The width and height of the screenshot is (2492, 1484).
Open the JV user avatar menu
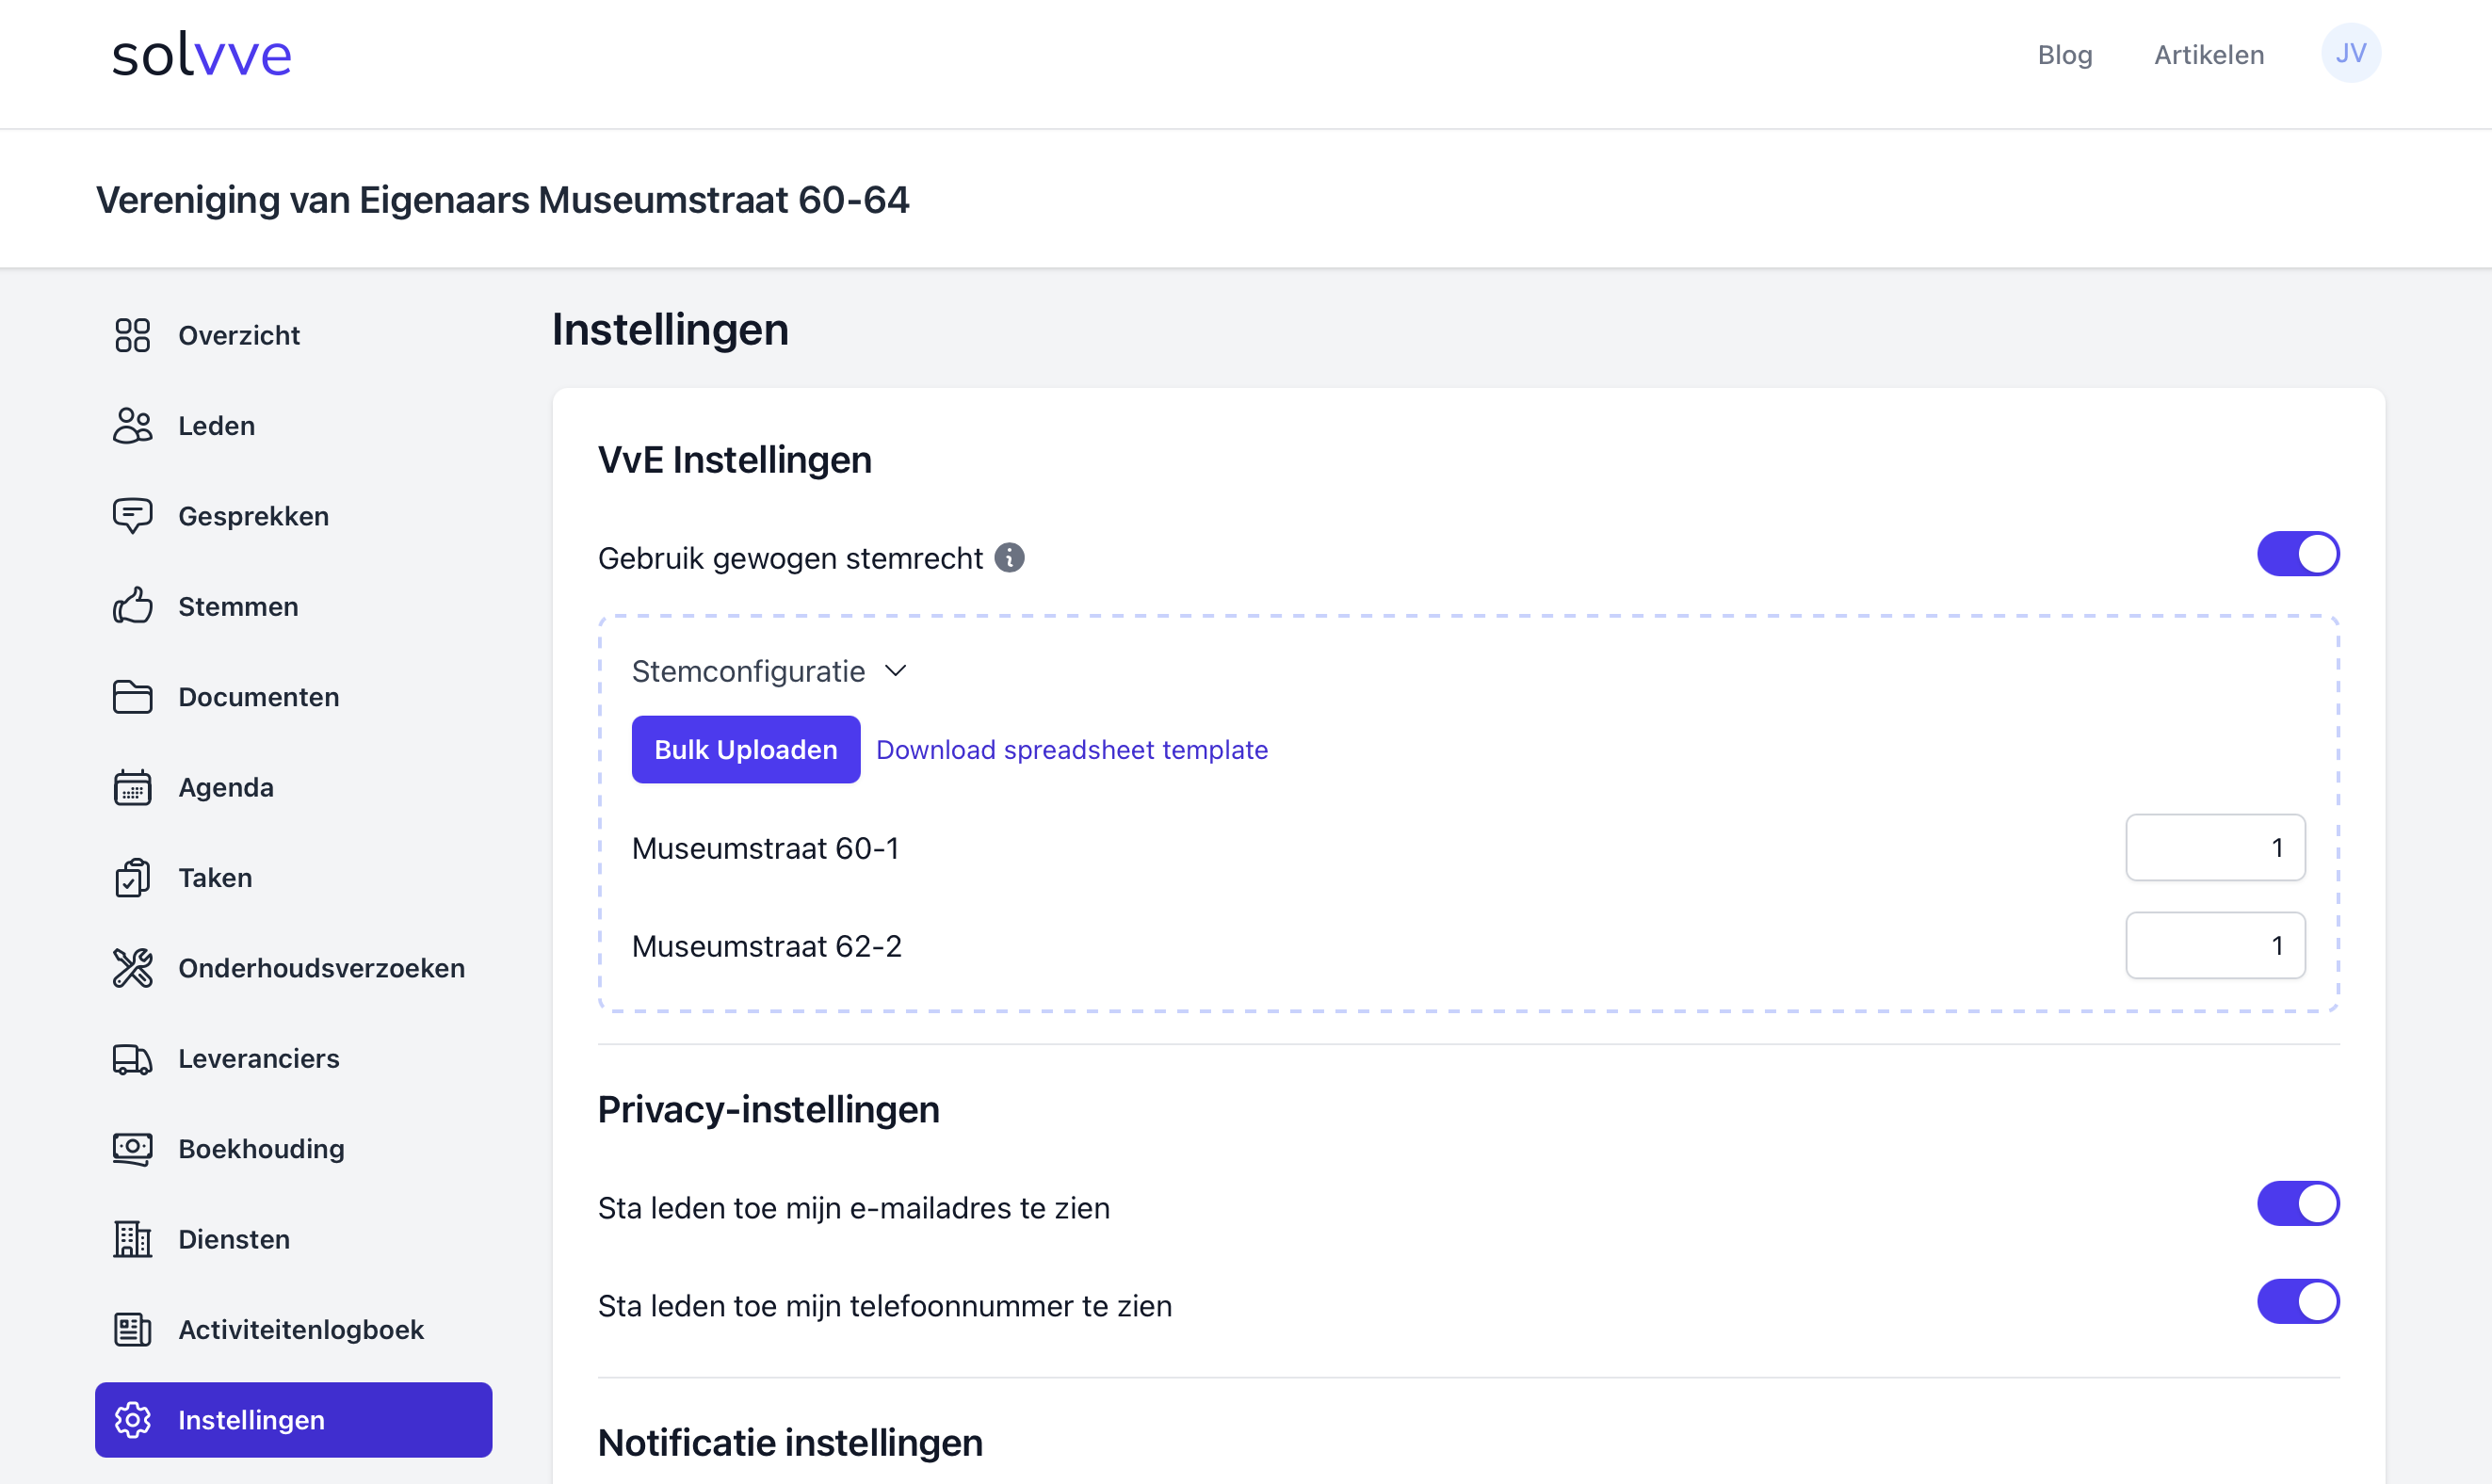coord(2350,54)
